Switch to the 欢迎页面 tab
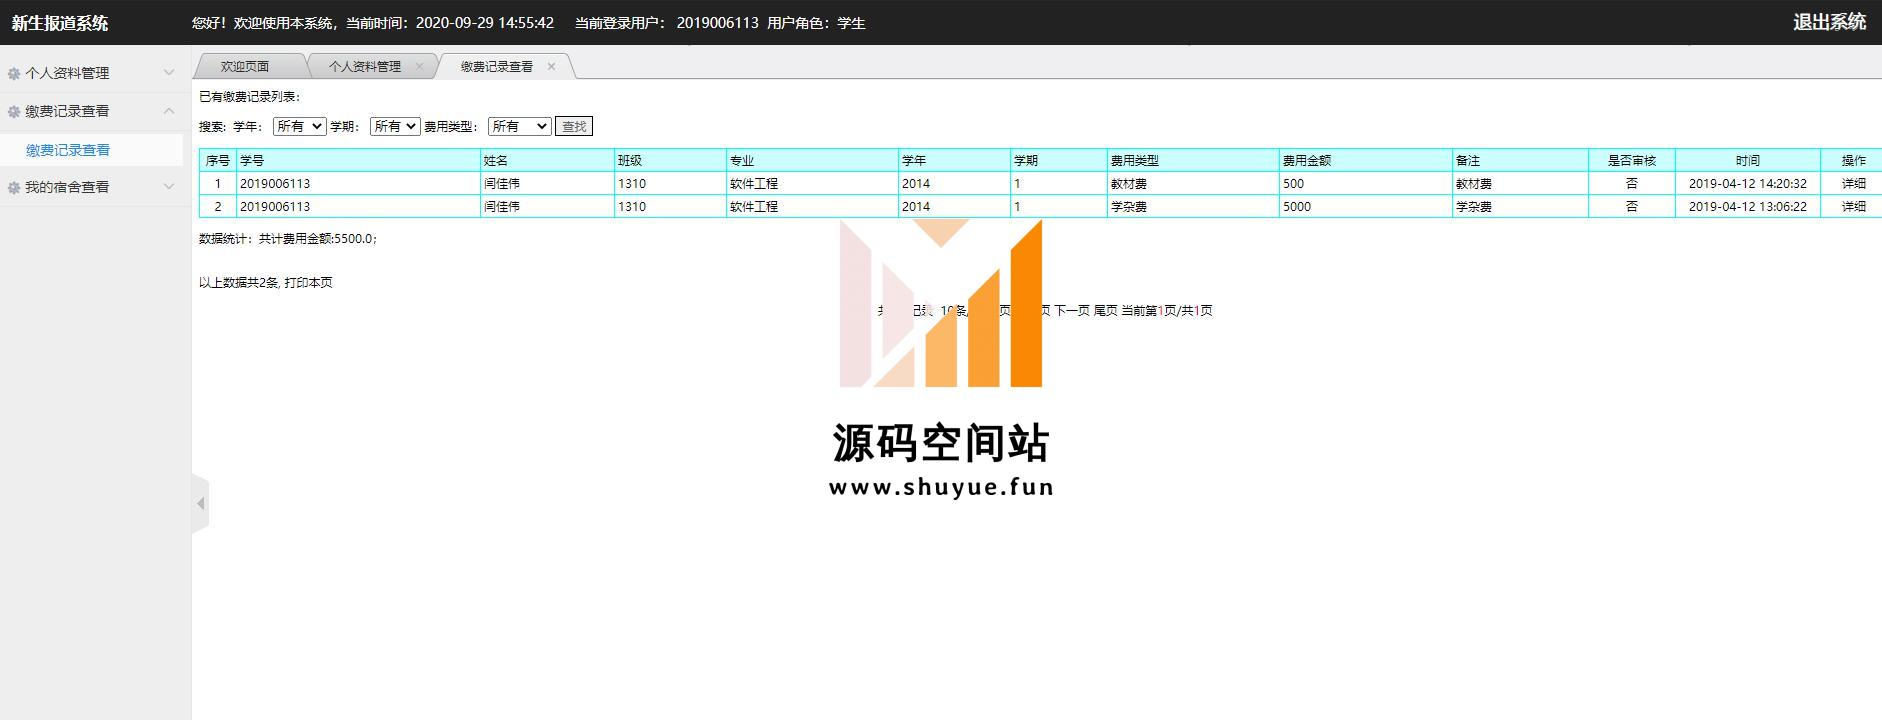The width and height of the screenshot is (1882, 720). click(x=245, y=67)
